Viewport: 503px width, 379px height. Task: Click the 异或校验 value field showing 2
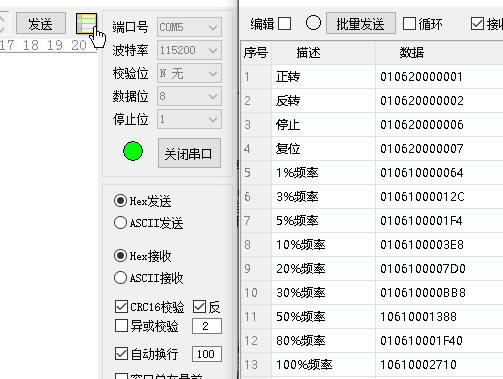click(x=207, y=326)
